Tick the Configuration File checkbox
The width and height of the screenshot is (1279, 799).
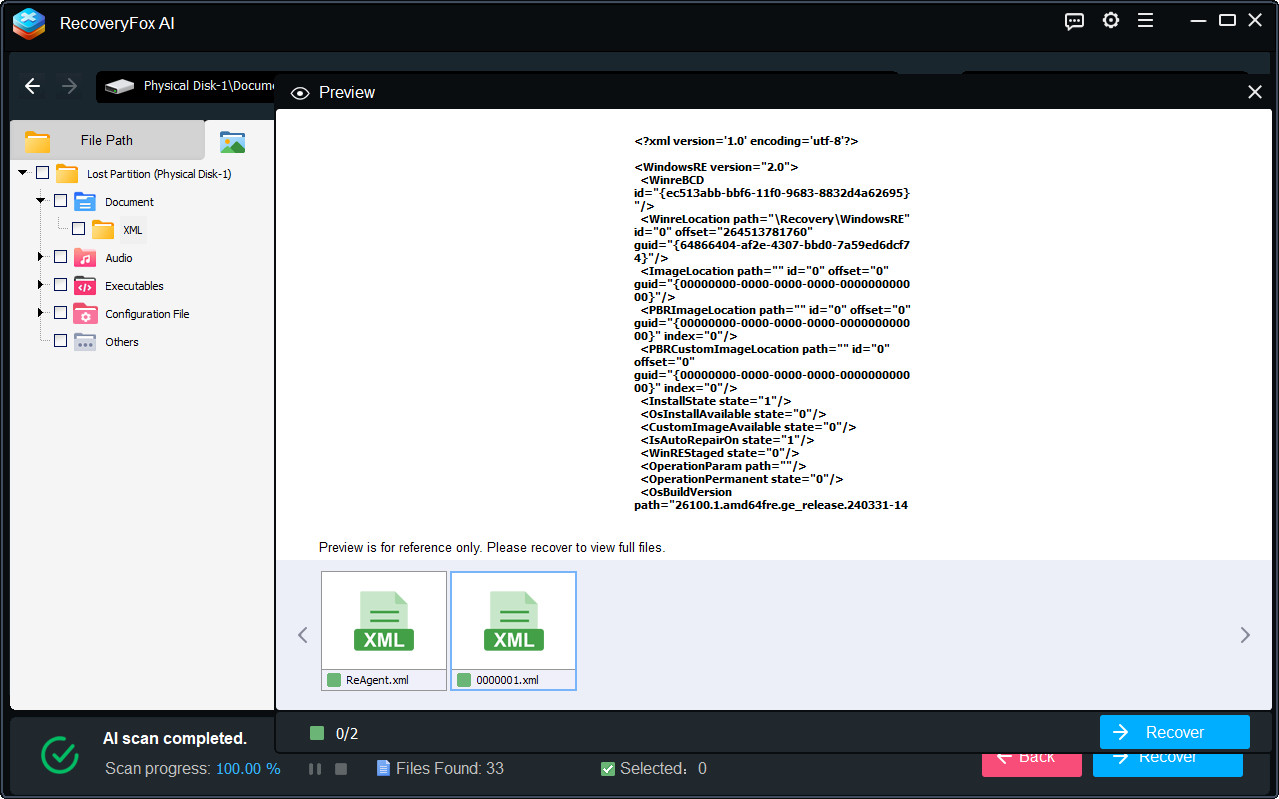tap(60, 313)
